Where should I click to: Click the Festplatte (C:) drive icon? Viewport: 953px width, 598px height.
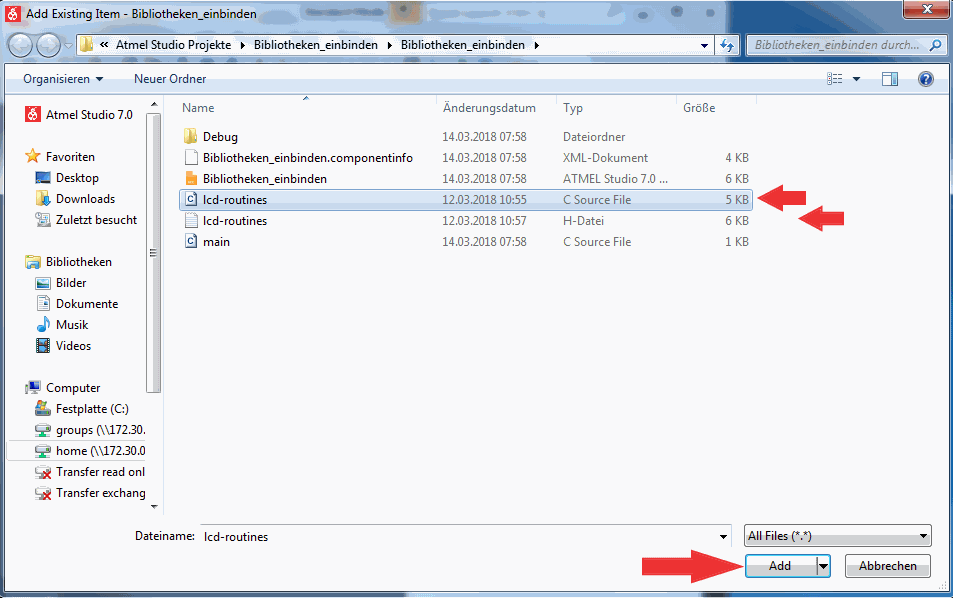tap(43, 409)
